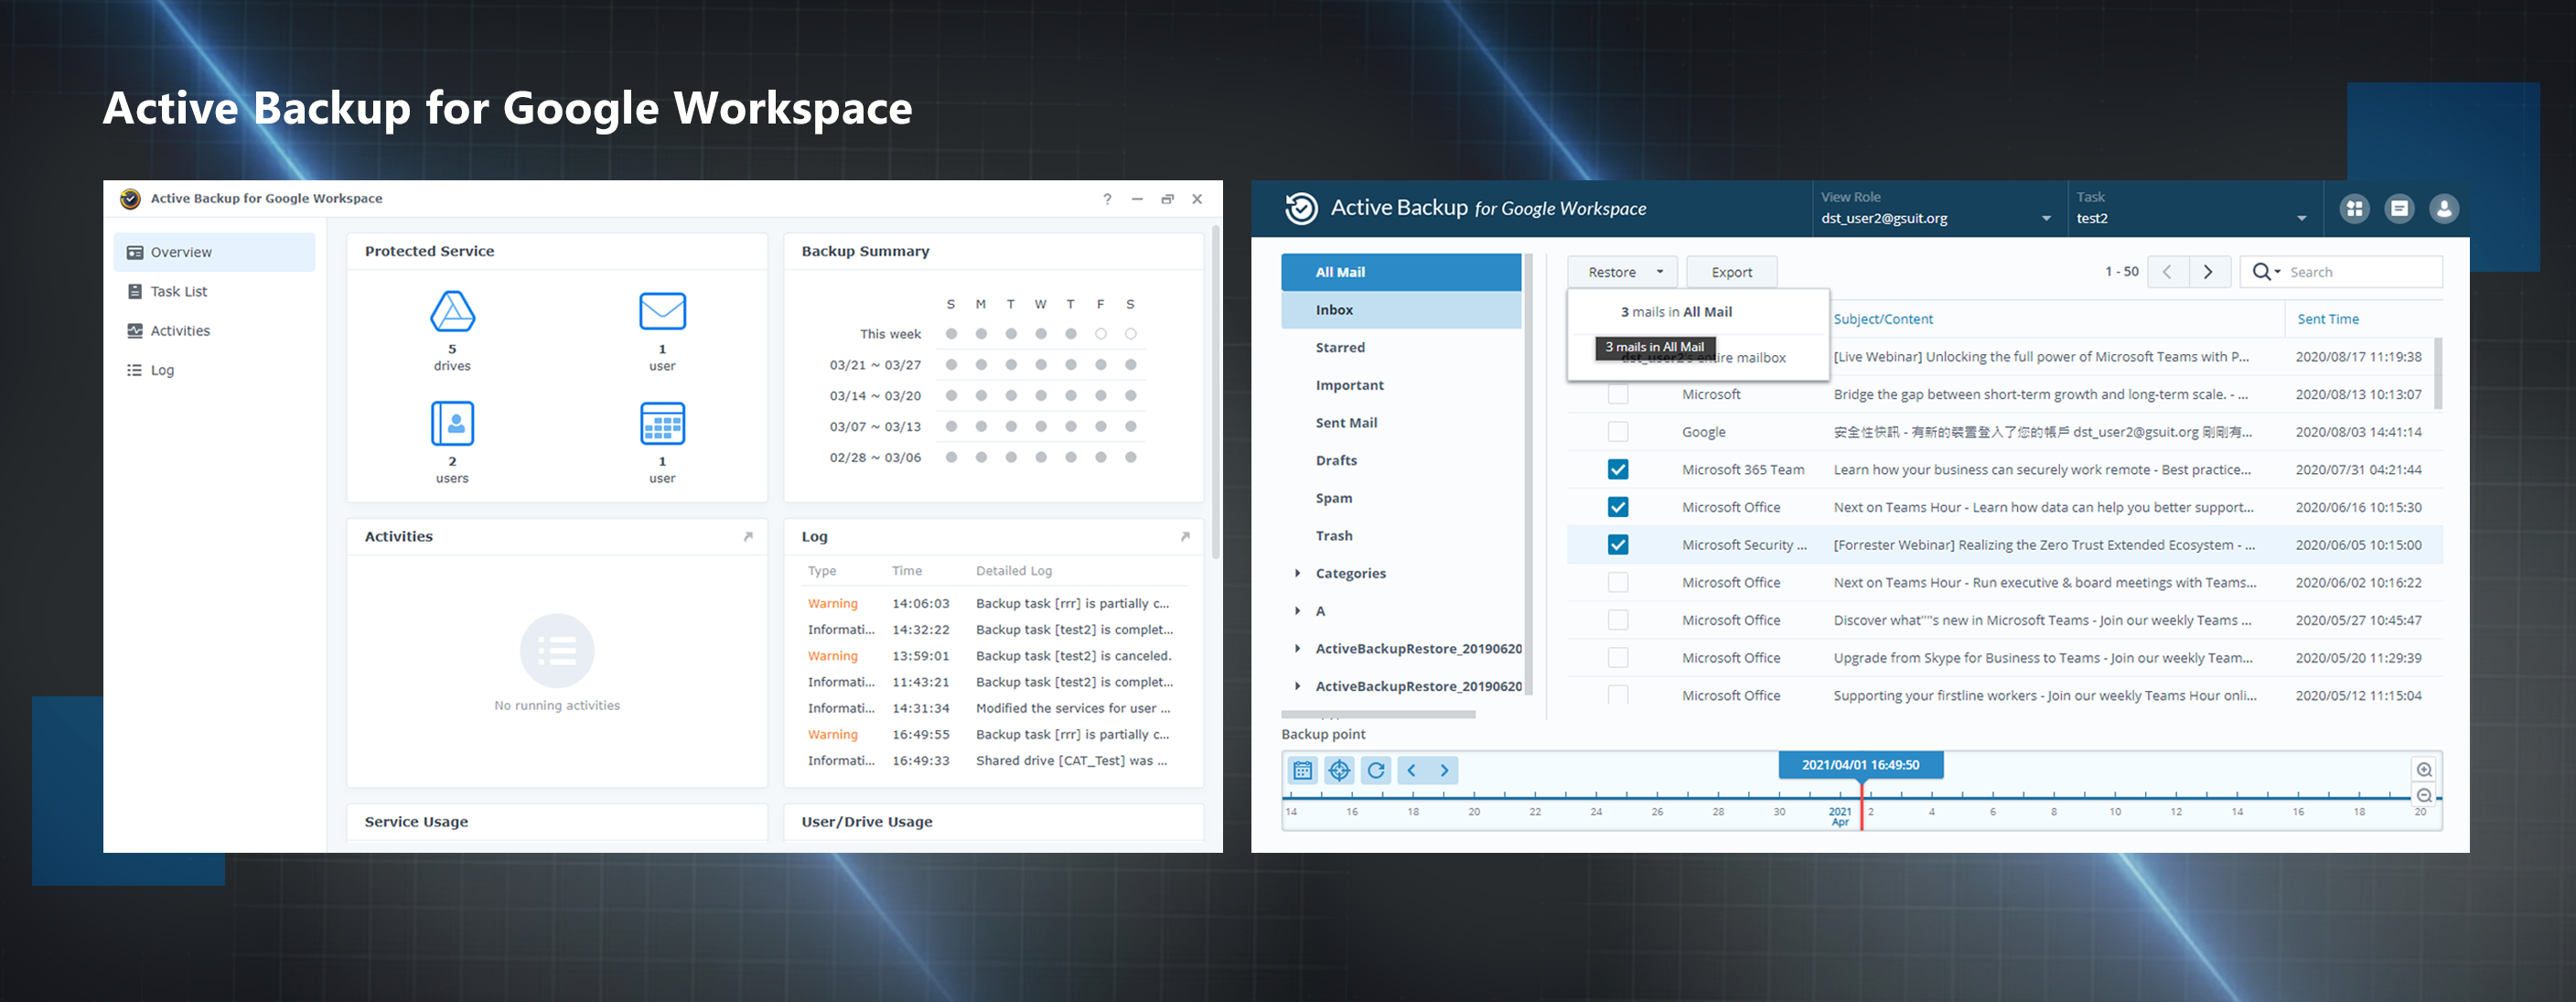Click the calendar icon in Backup point toolbar
This screenshot has height=1002, width=2576.
[x=1302, y=770]
